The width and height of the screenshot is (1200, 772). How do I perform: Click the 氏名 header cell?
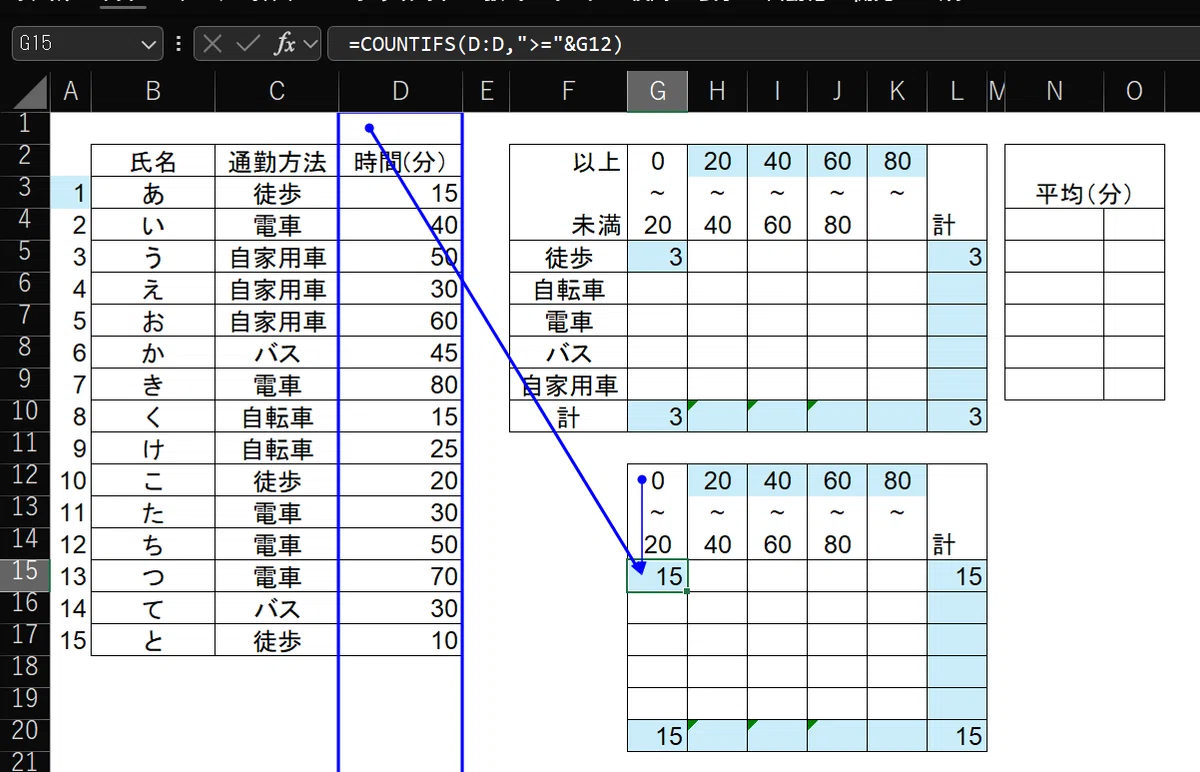pyautogui.click(x=153, y=161)
